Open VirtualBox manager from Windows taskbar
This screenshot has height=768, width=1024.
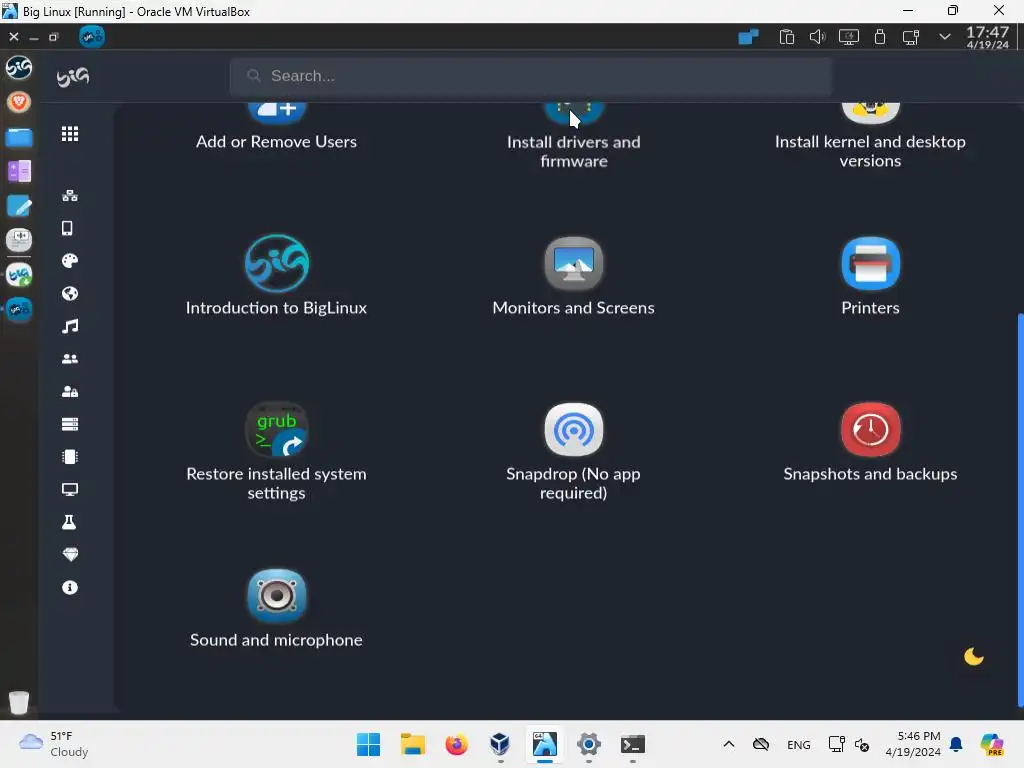(x=500, y=744)
